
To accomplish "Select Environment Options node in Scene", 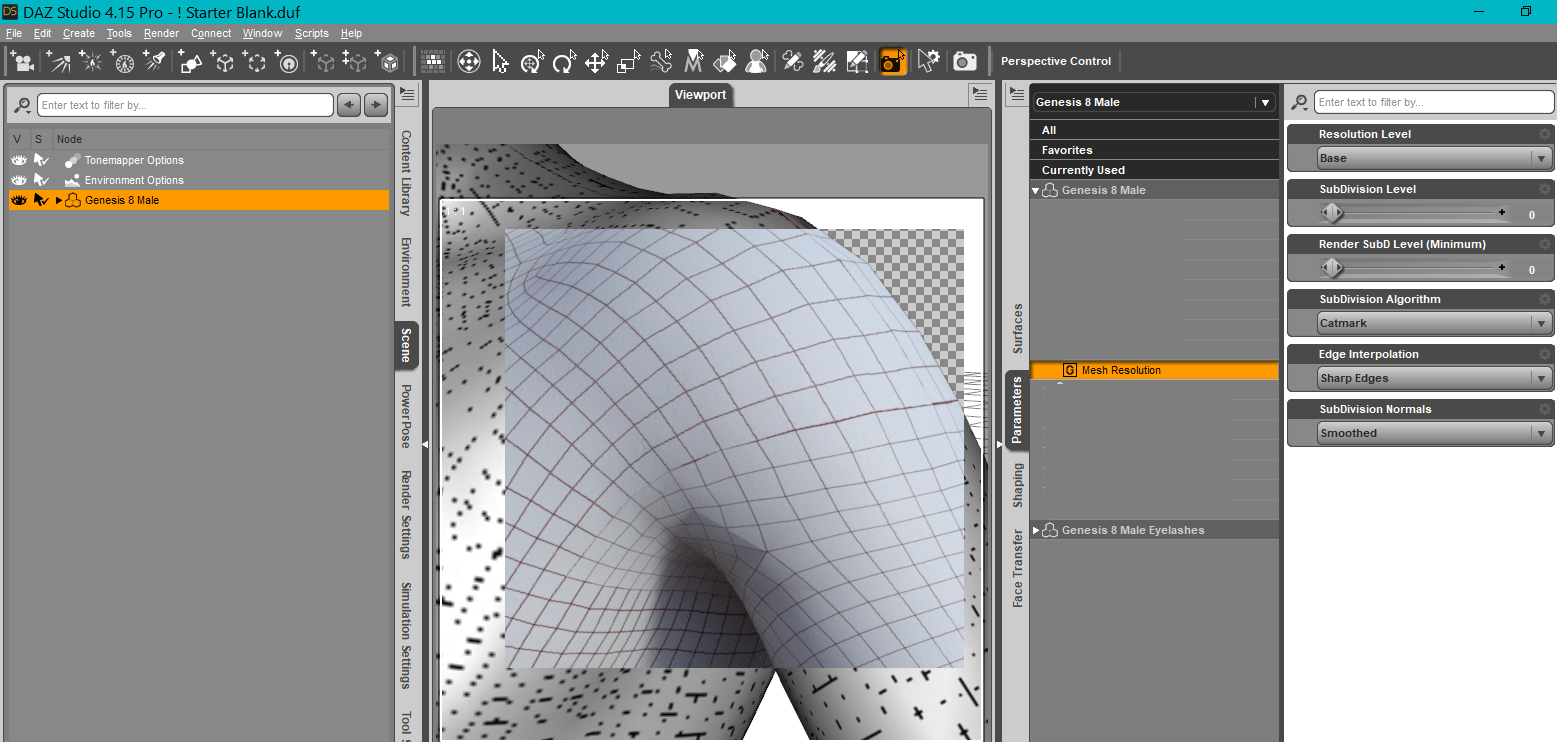I will 134,180.
